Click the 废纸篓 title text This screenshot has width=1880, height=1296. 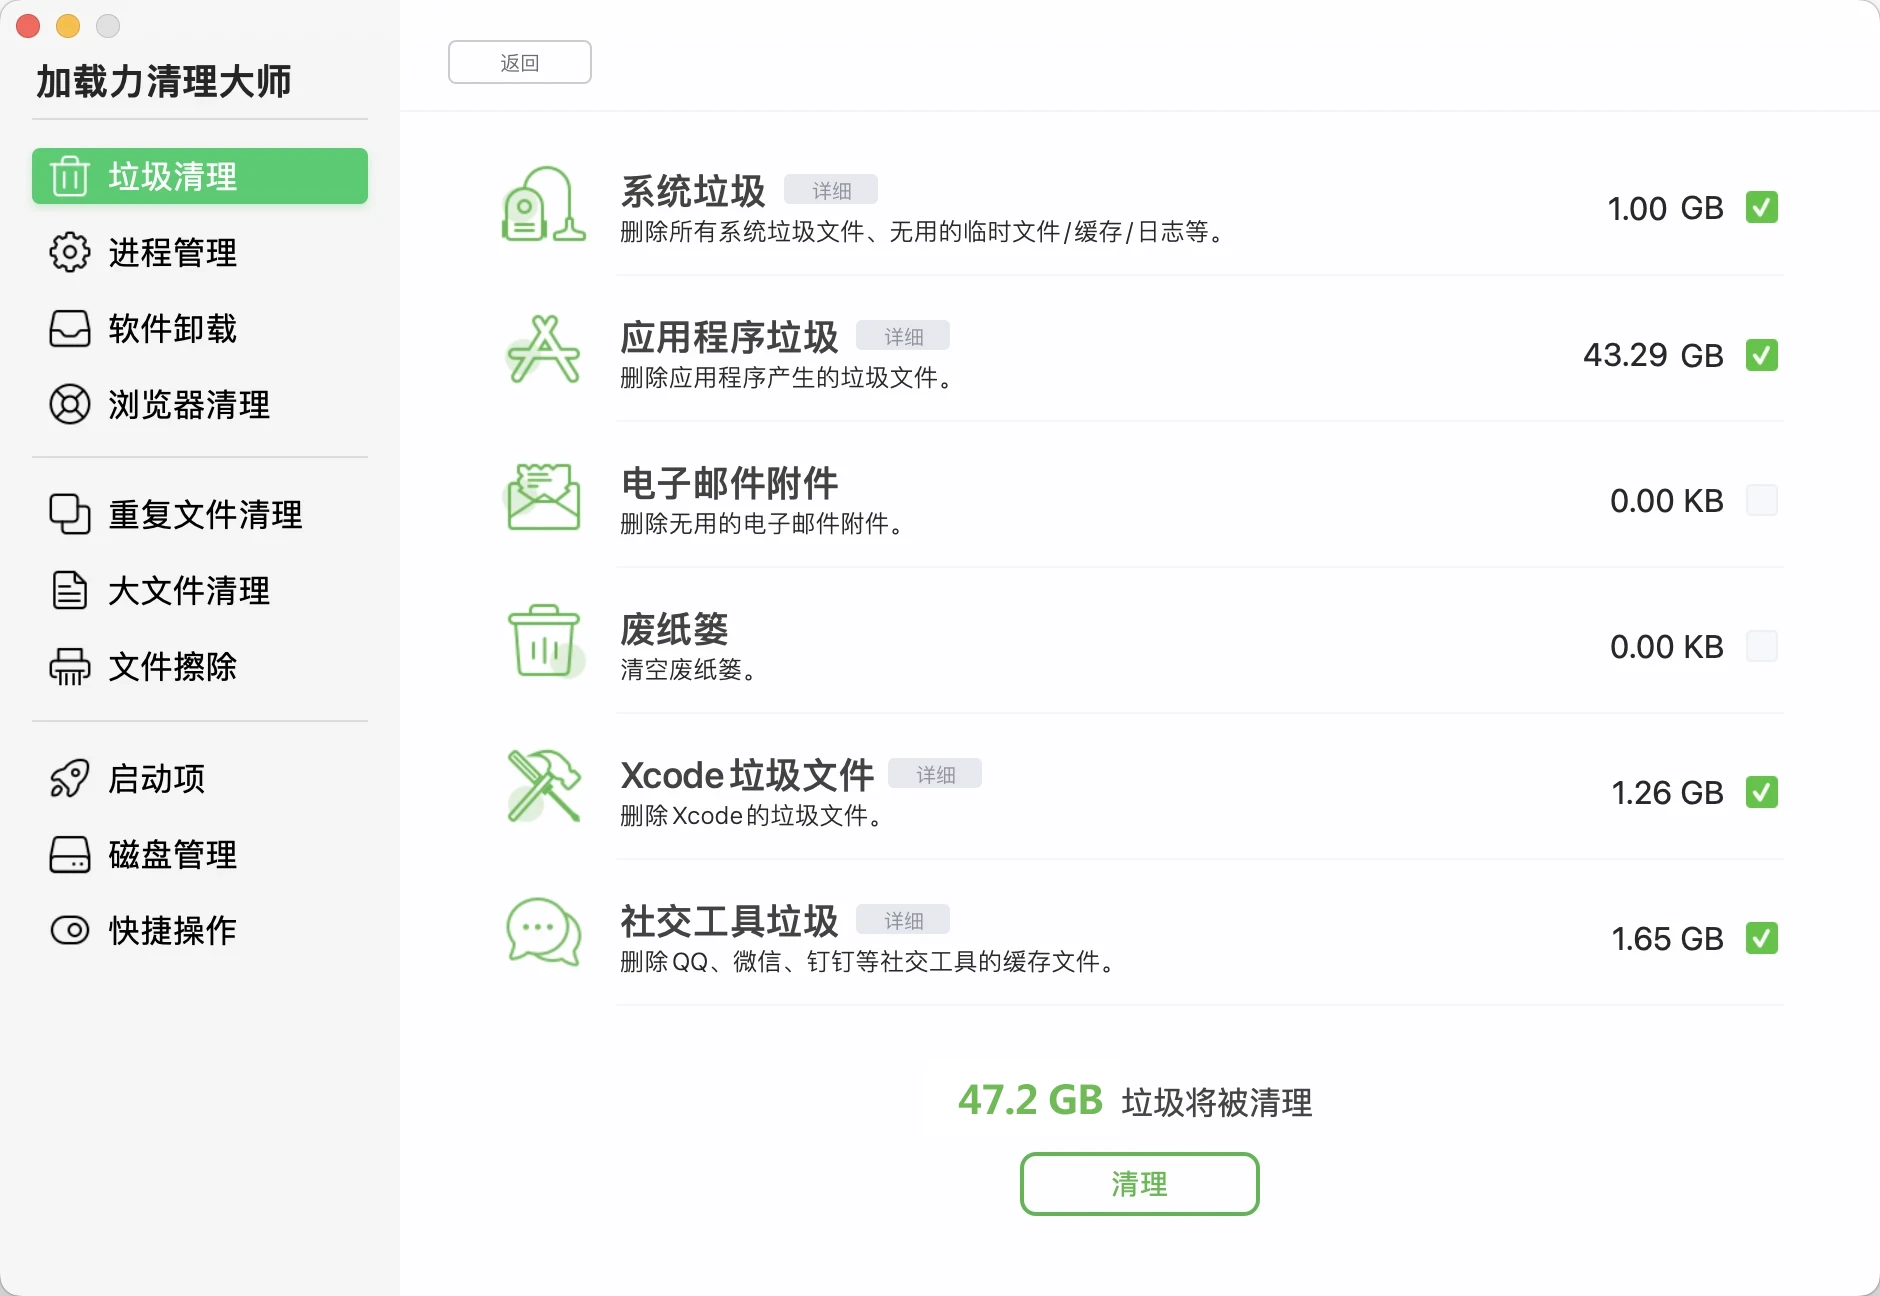point(674,629)
